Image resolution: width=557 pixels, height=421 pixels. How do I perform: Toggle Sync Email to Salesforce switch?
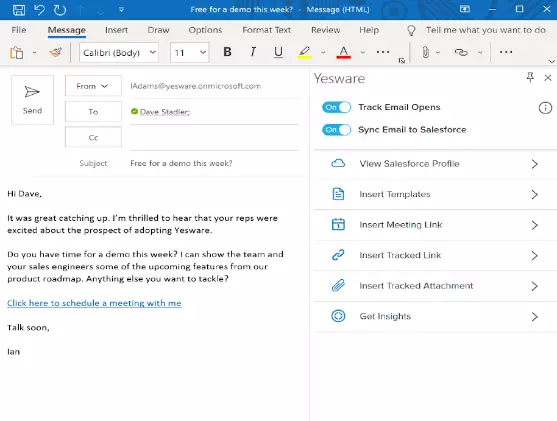336,130
